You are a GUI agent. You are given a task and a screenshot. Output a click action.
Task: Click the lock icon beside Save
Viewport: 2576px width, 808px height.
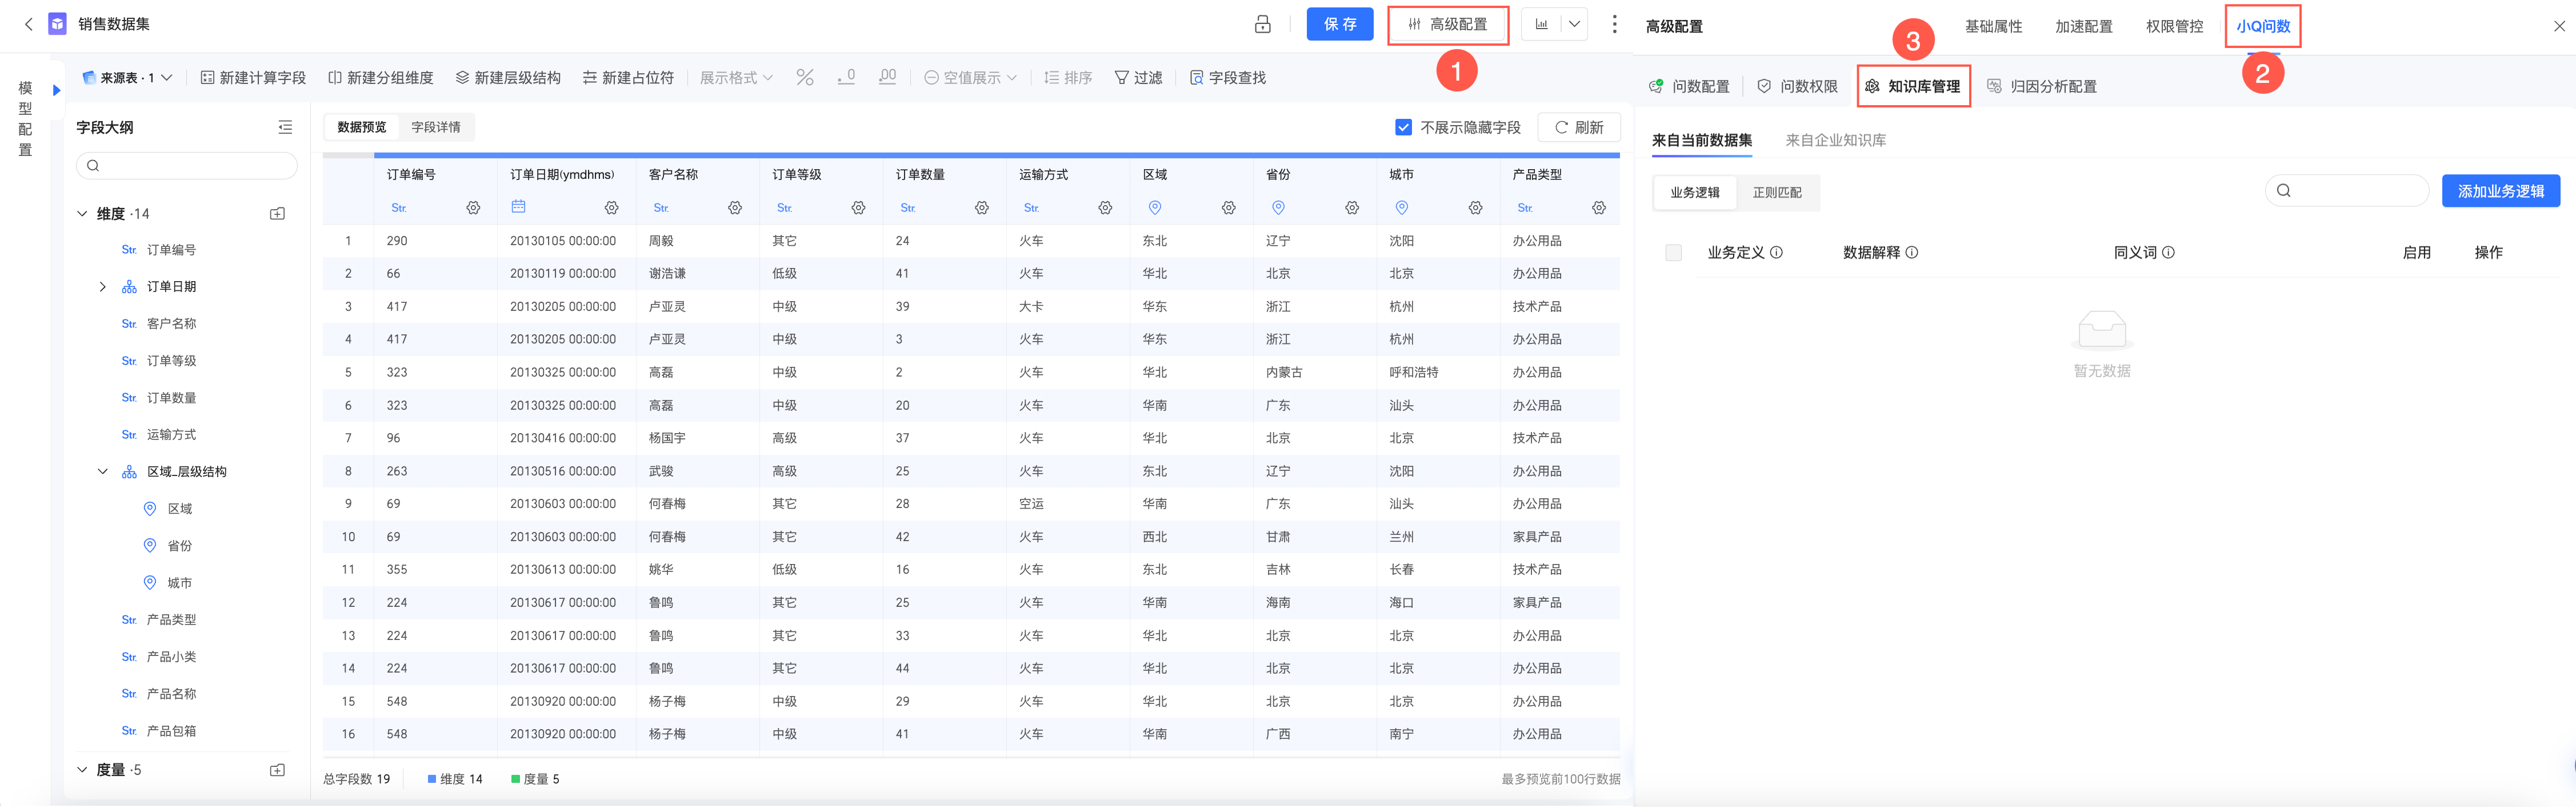tap(1263, 24)
